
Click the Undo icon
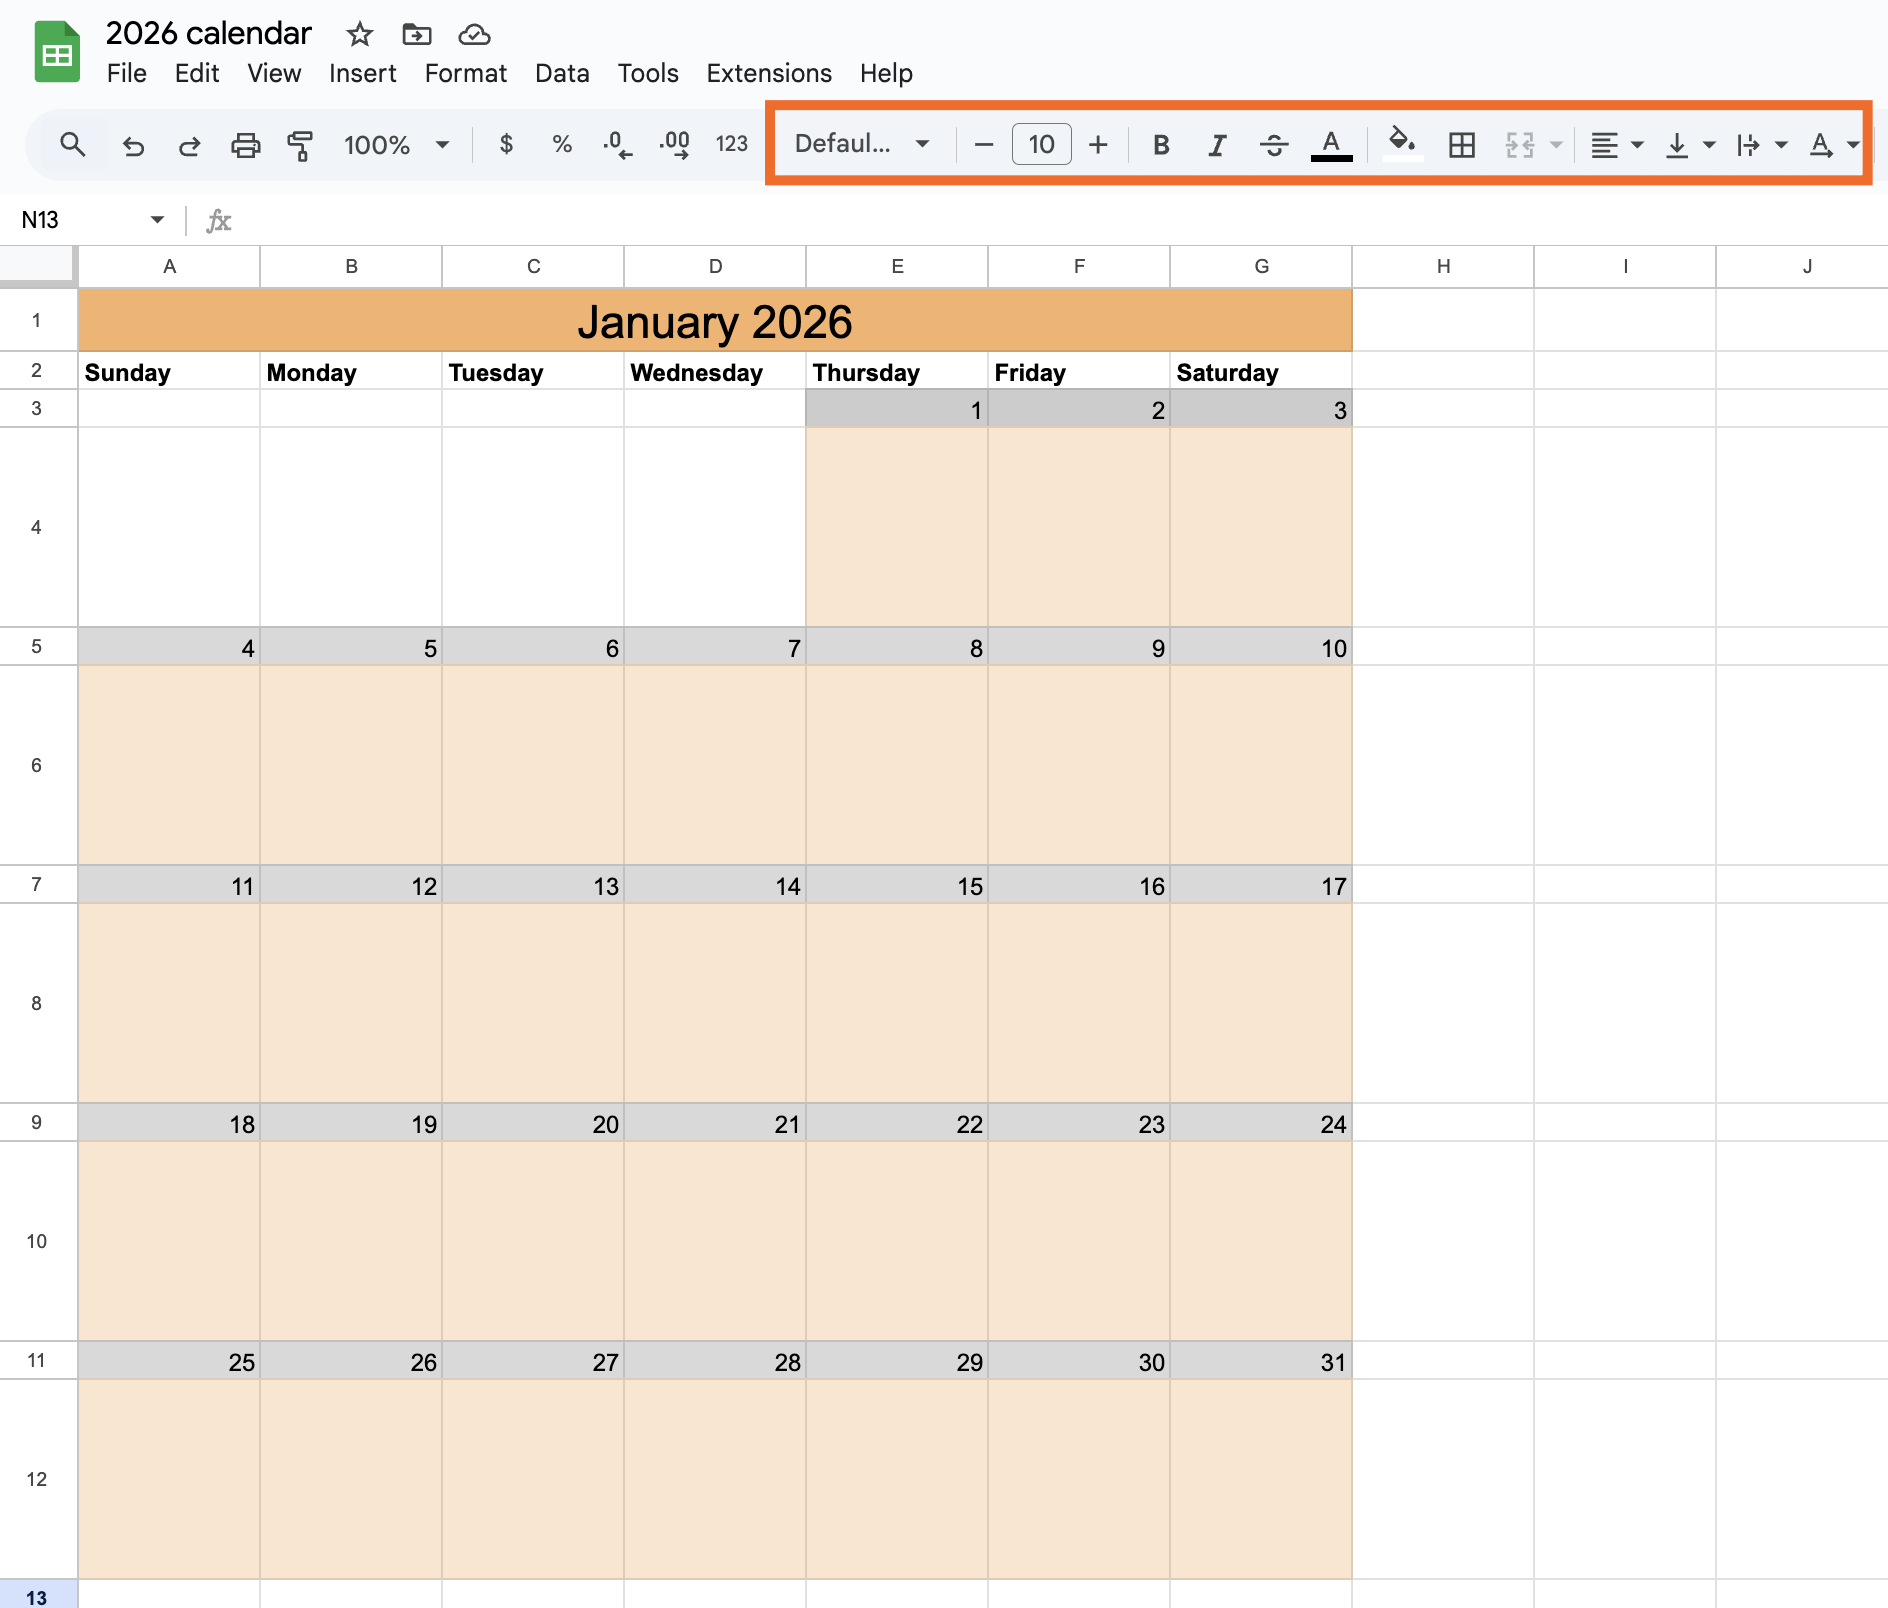(134, 145)
